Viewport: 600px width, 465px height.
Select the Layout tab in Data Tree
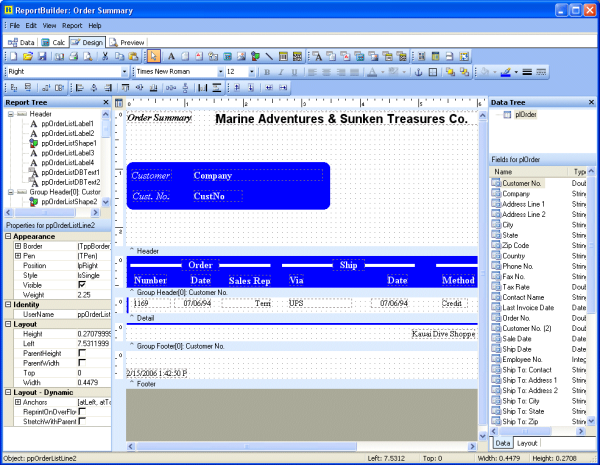pos(527,442)
